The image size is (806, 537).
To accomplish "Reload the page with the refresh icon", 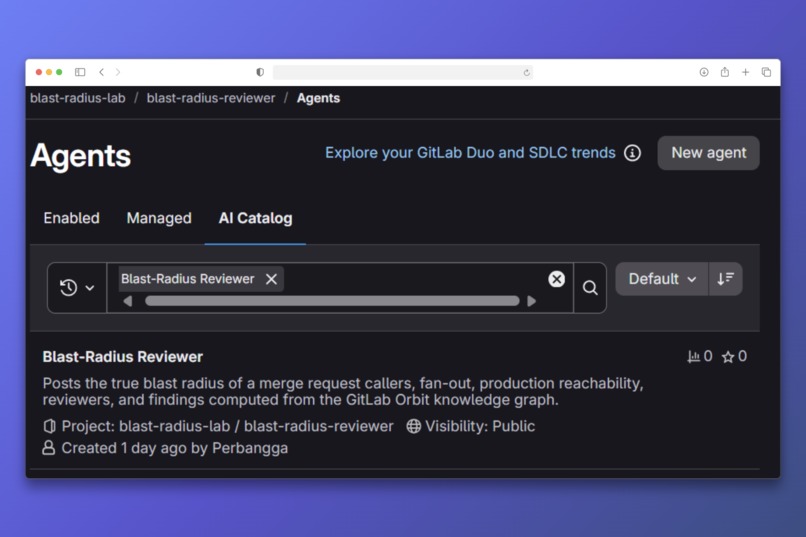I will [x=526, y=72].
